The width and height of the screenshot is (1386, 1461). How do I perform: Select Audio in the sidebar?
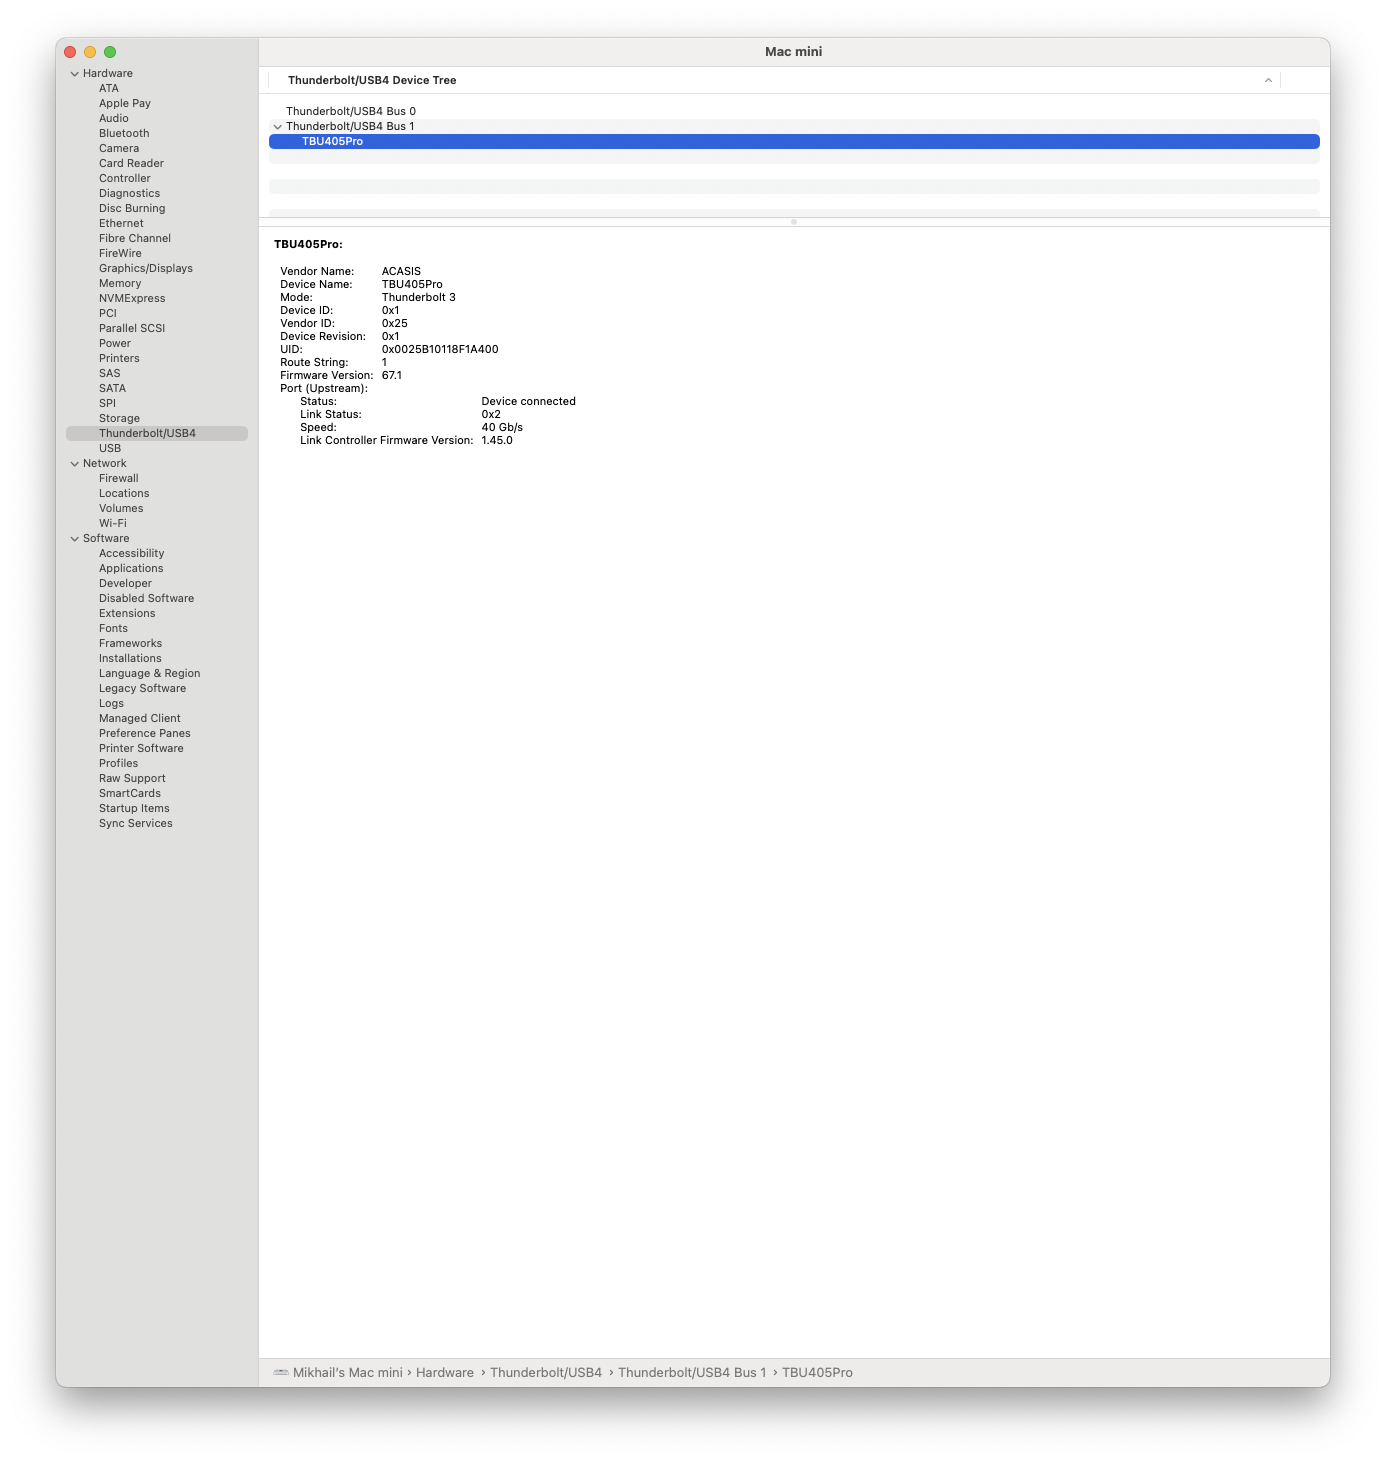click(114, 119)
